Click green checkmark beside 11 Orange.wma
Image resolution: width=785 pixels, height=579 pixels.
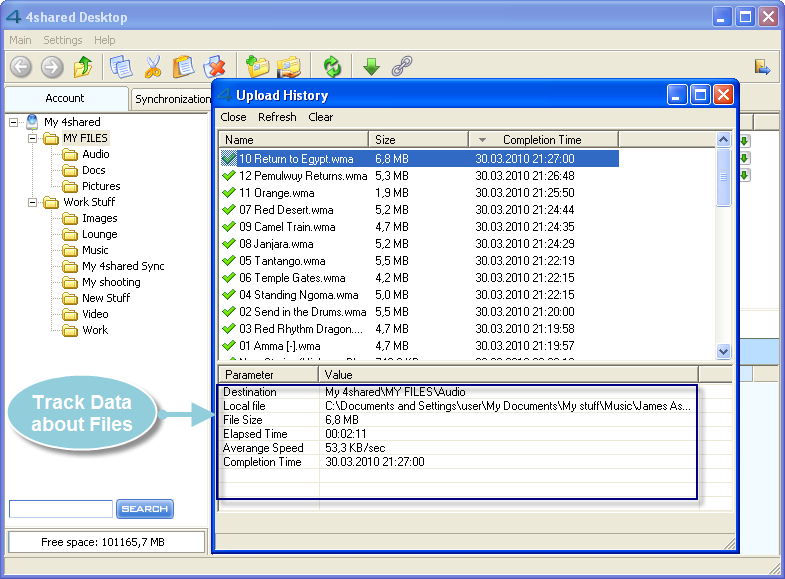pyautogui.click(x=229, y=193)
